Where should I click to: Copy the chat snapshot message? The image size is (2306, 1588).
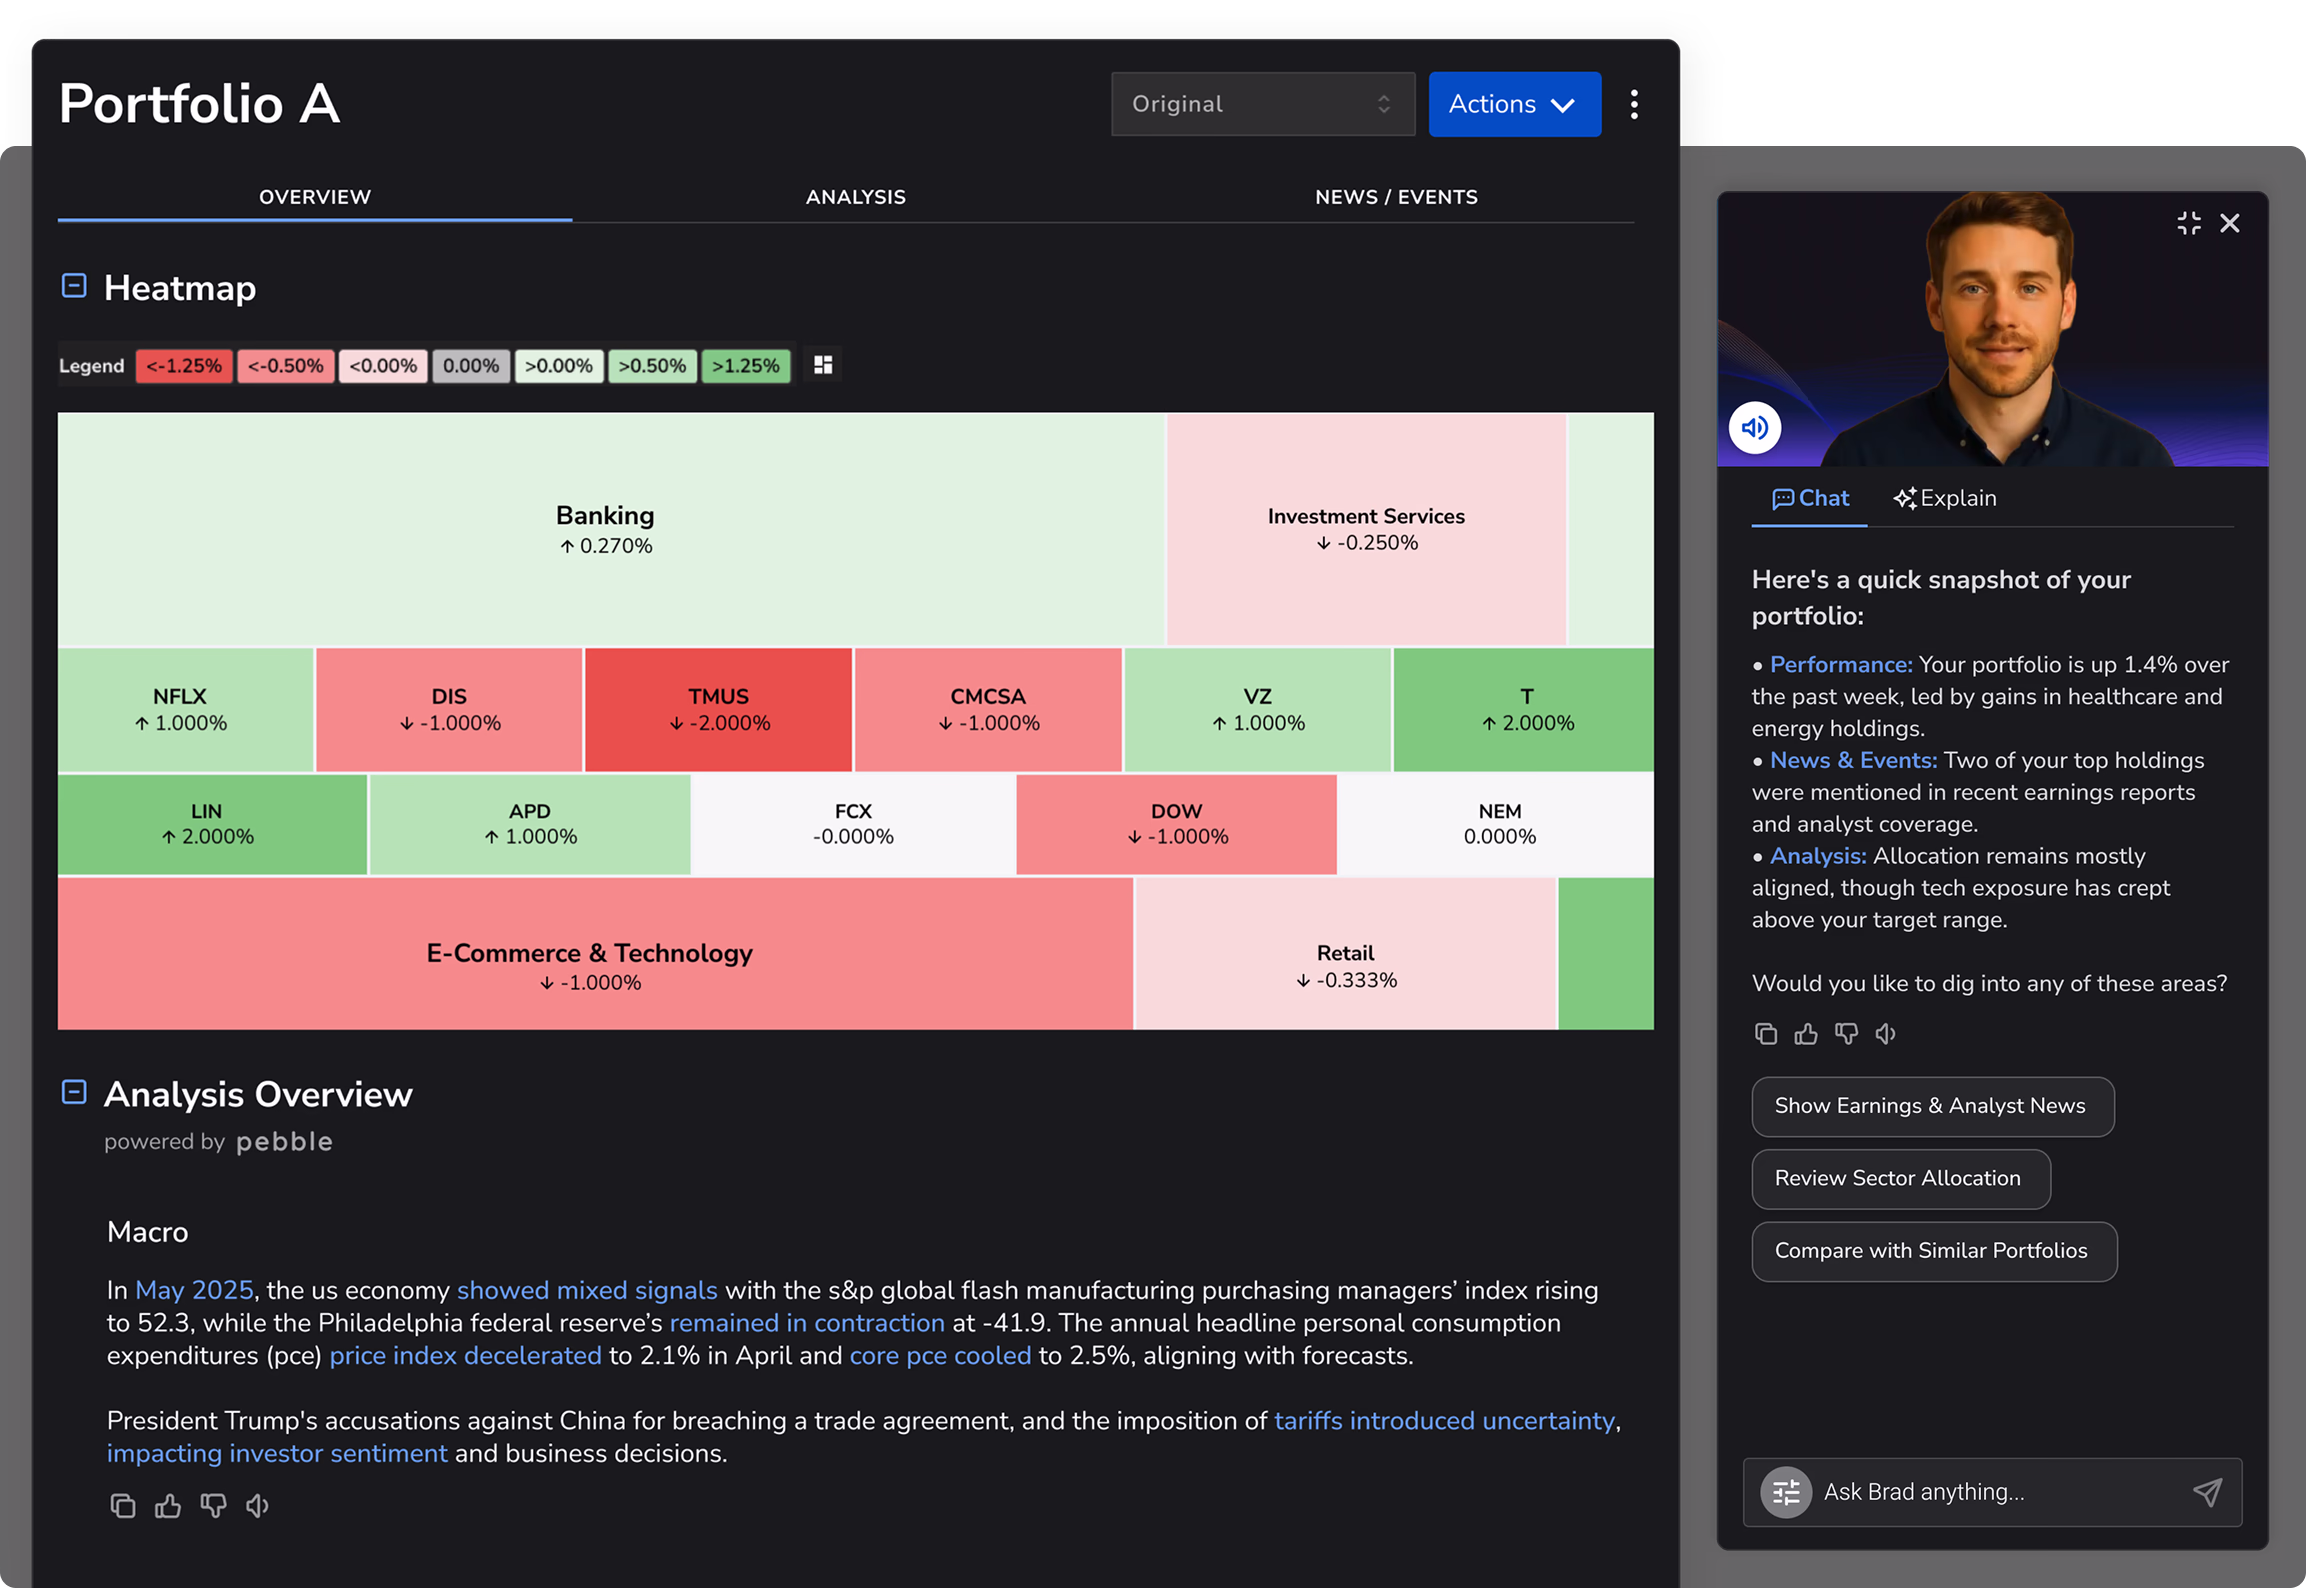click(1766, 1034)
